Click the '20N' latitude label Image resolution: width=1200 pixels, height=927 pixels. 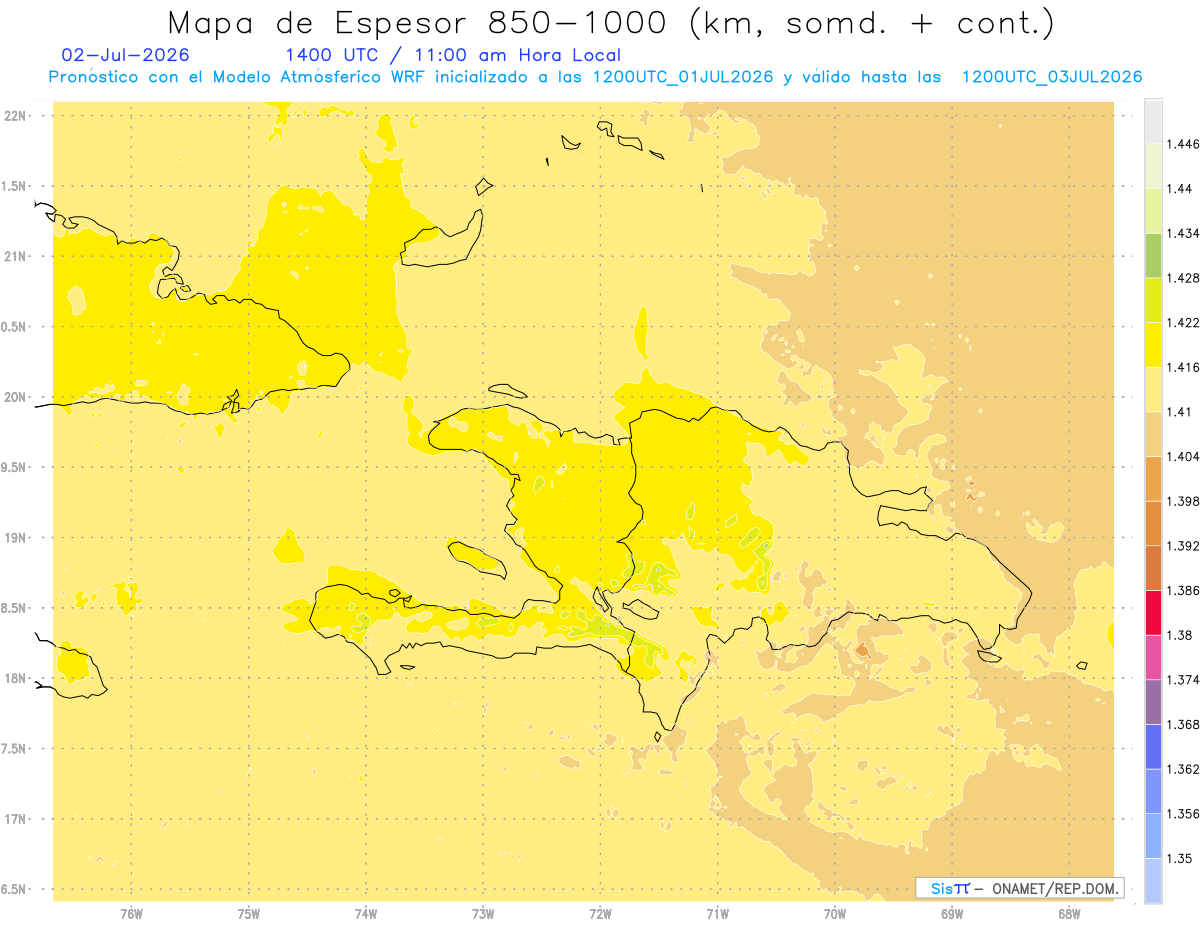(14, 397)
